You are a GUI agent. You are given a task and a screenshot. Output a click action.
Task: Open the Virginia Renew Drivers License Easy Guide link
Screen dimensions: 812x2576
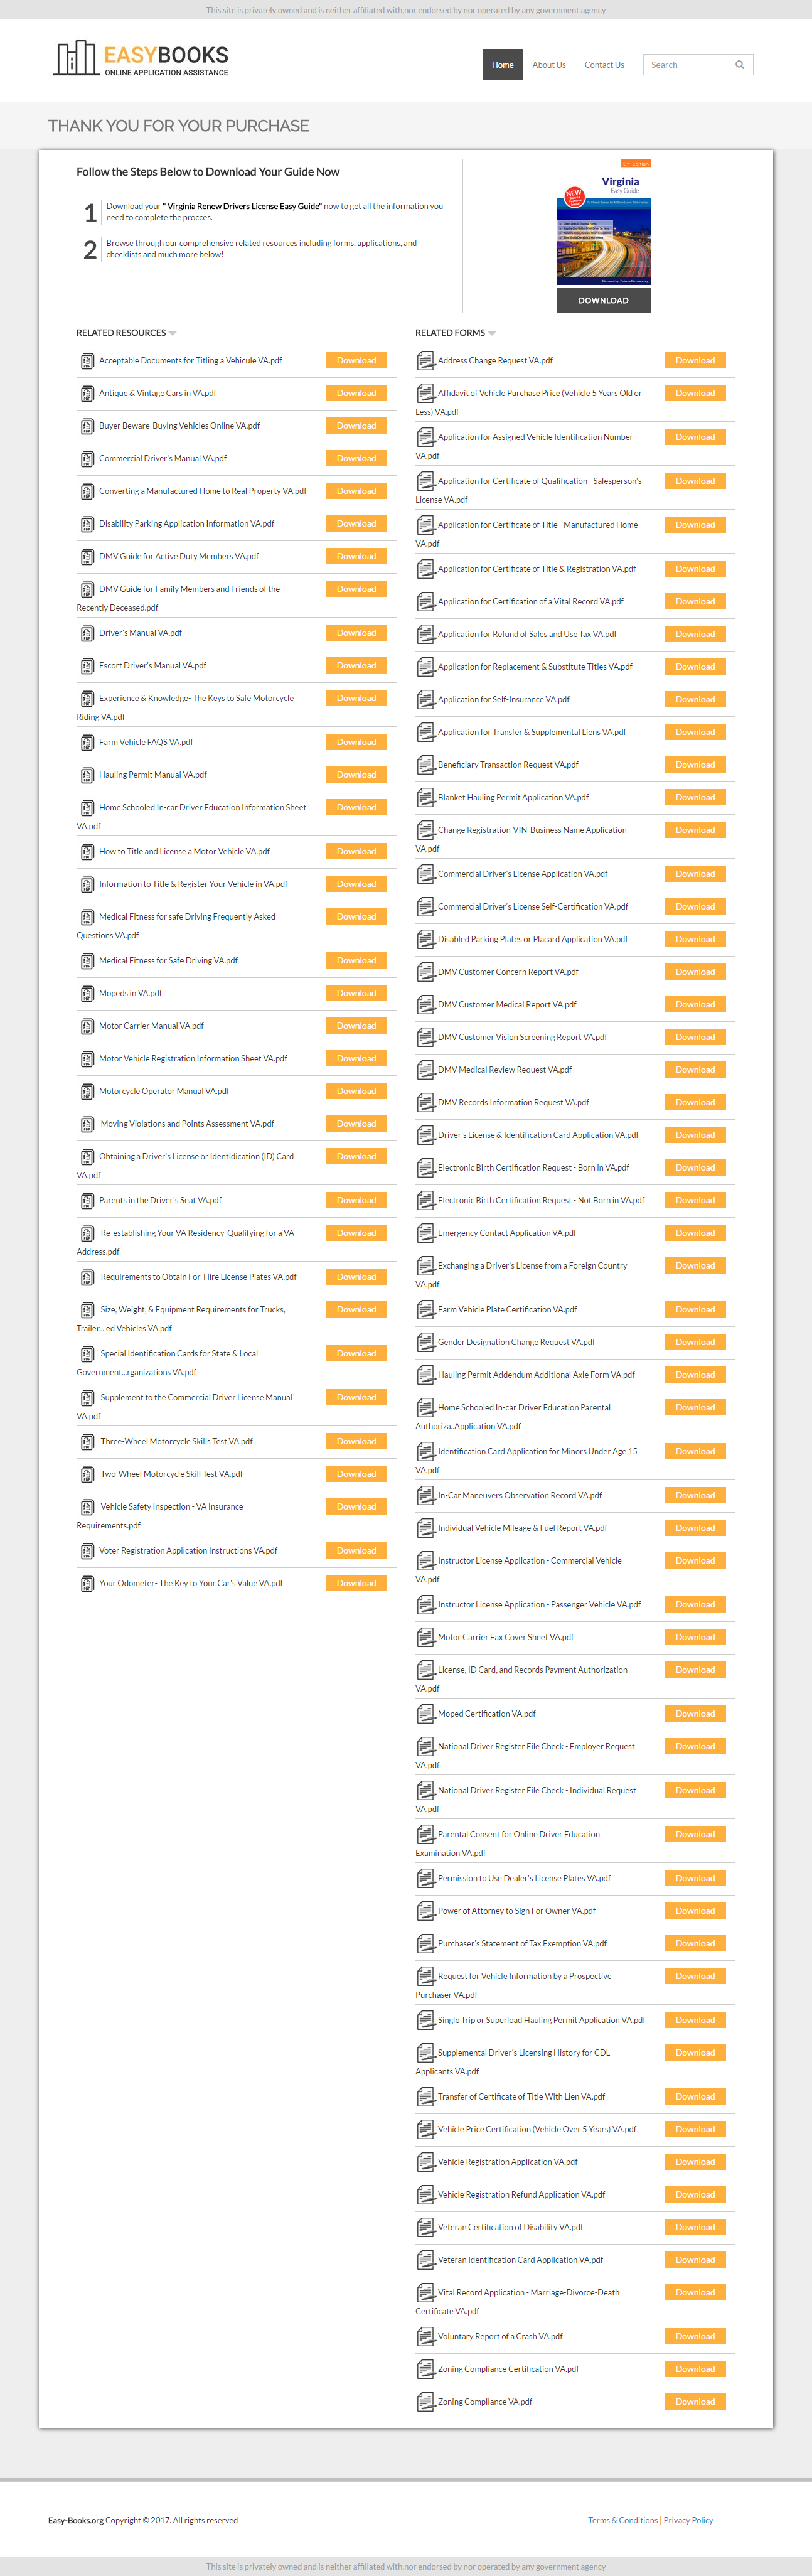pyautogui.click(x=242, y=206)
